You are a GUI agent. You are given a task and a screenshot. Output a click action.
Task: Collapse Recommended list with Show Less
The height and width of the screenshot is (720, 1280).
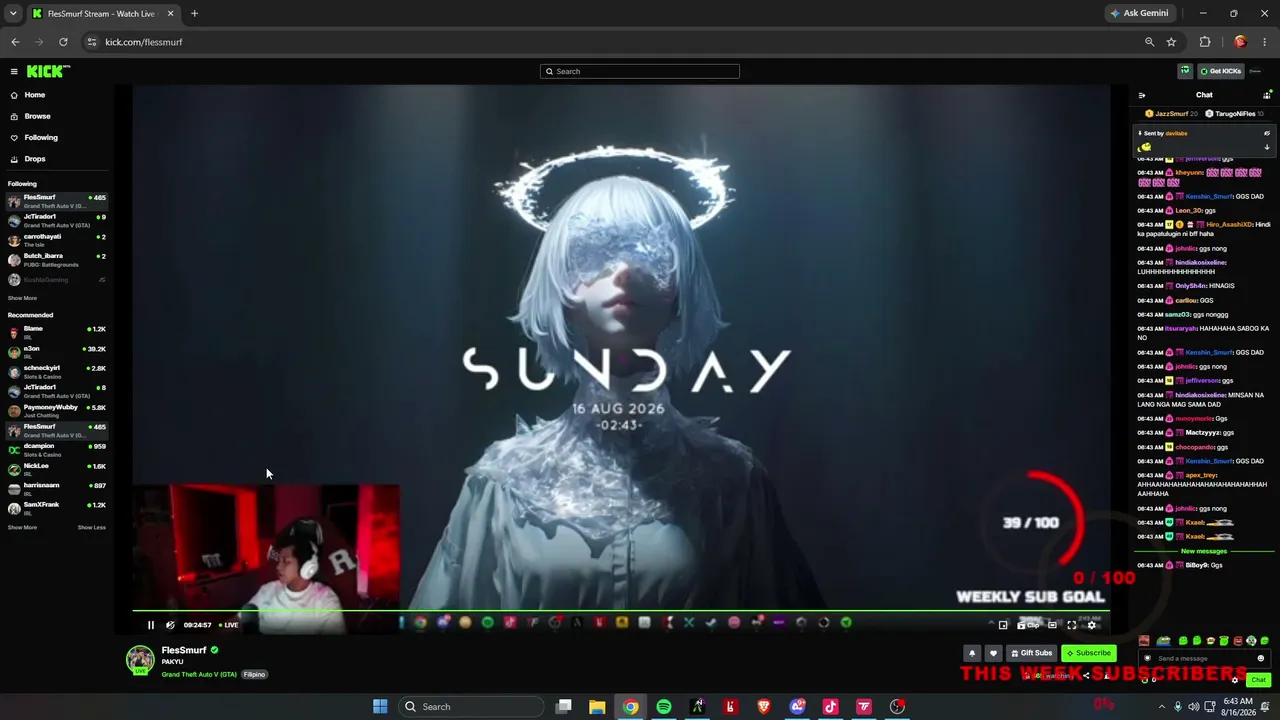coord(92,527)
